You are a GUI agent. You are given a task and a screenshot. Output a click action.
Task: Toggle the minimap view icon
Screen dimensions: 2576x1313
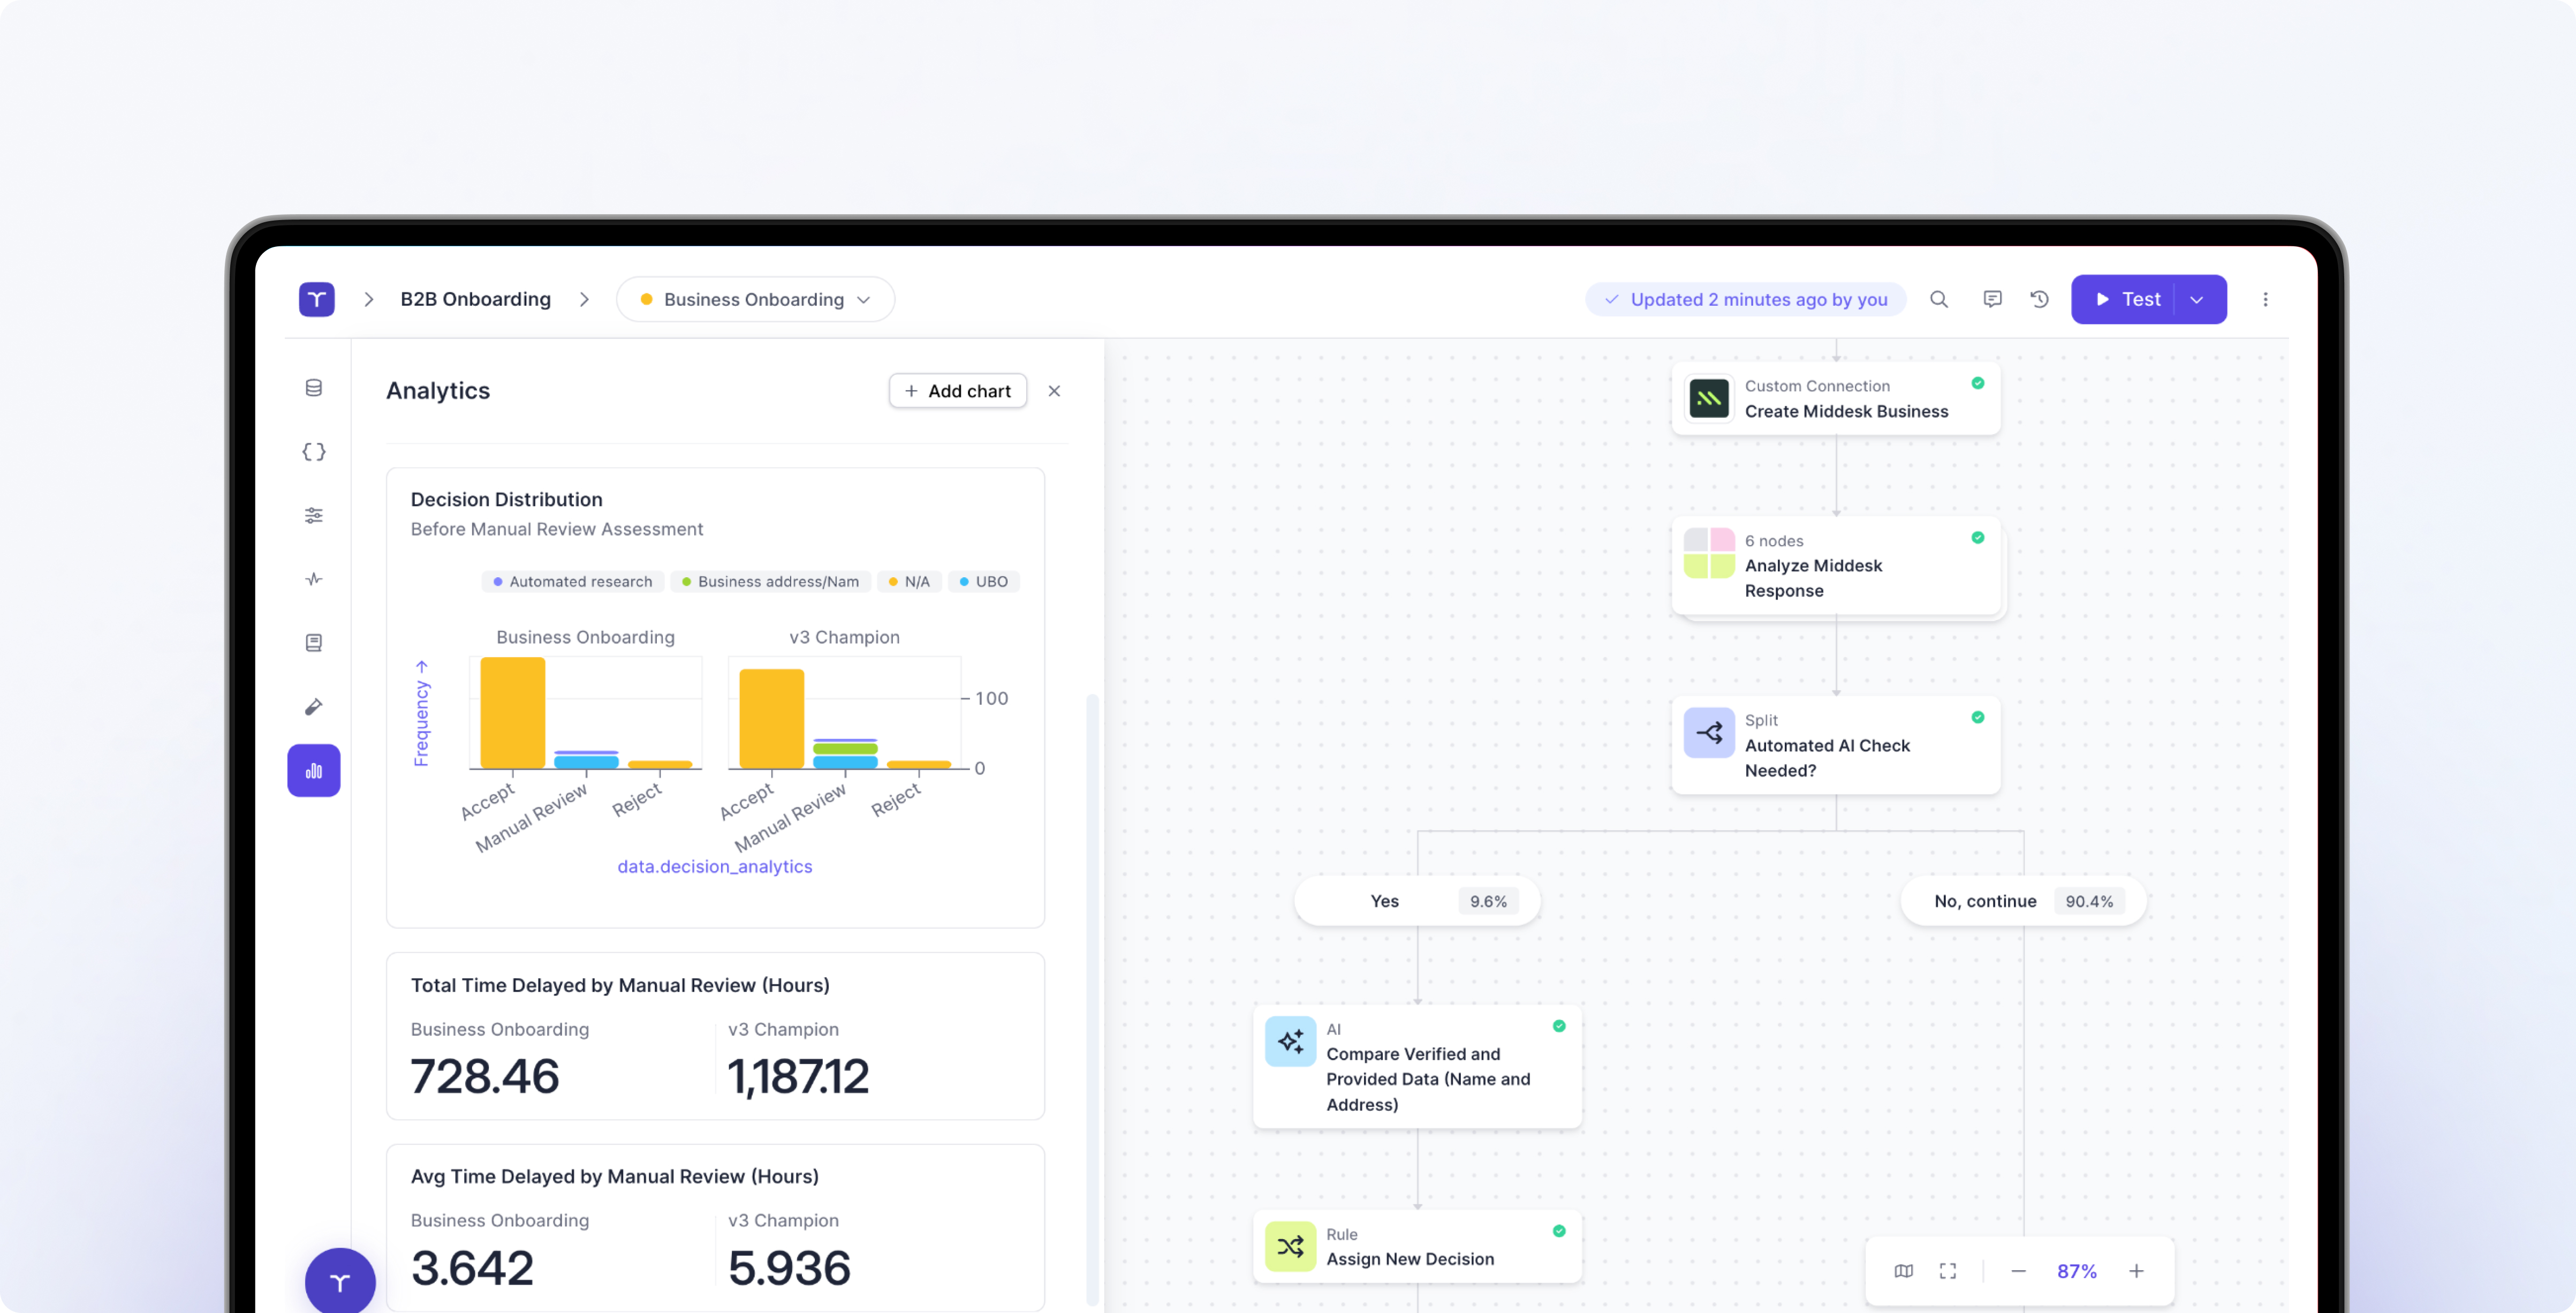(1903, 1271)
